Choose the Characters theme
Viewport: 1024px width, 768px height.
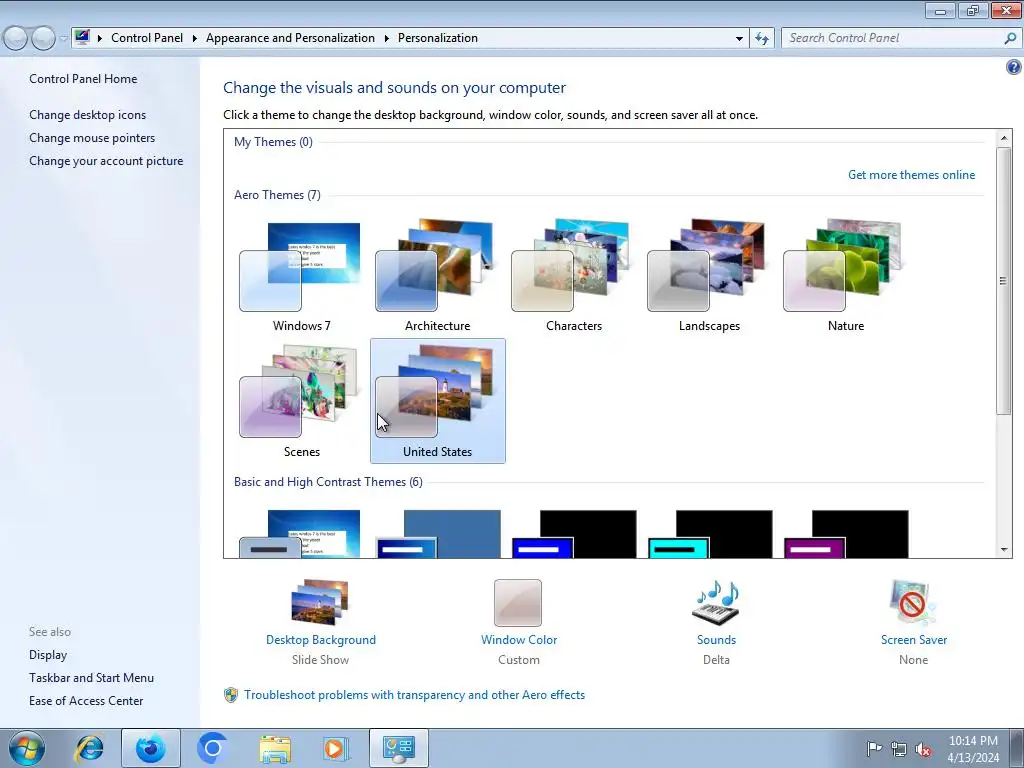point(573,276)
